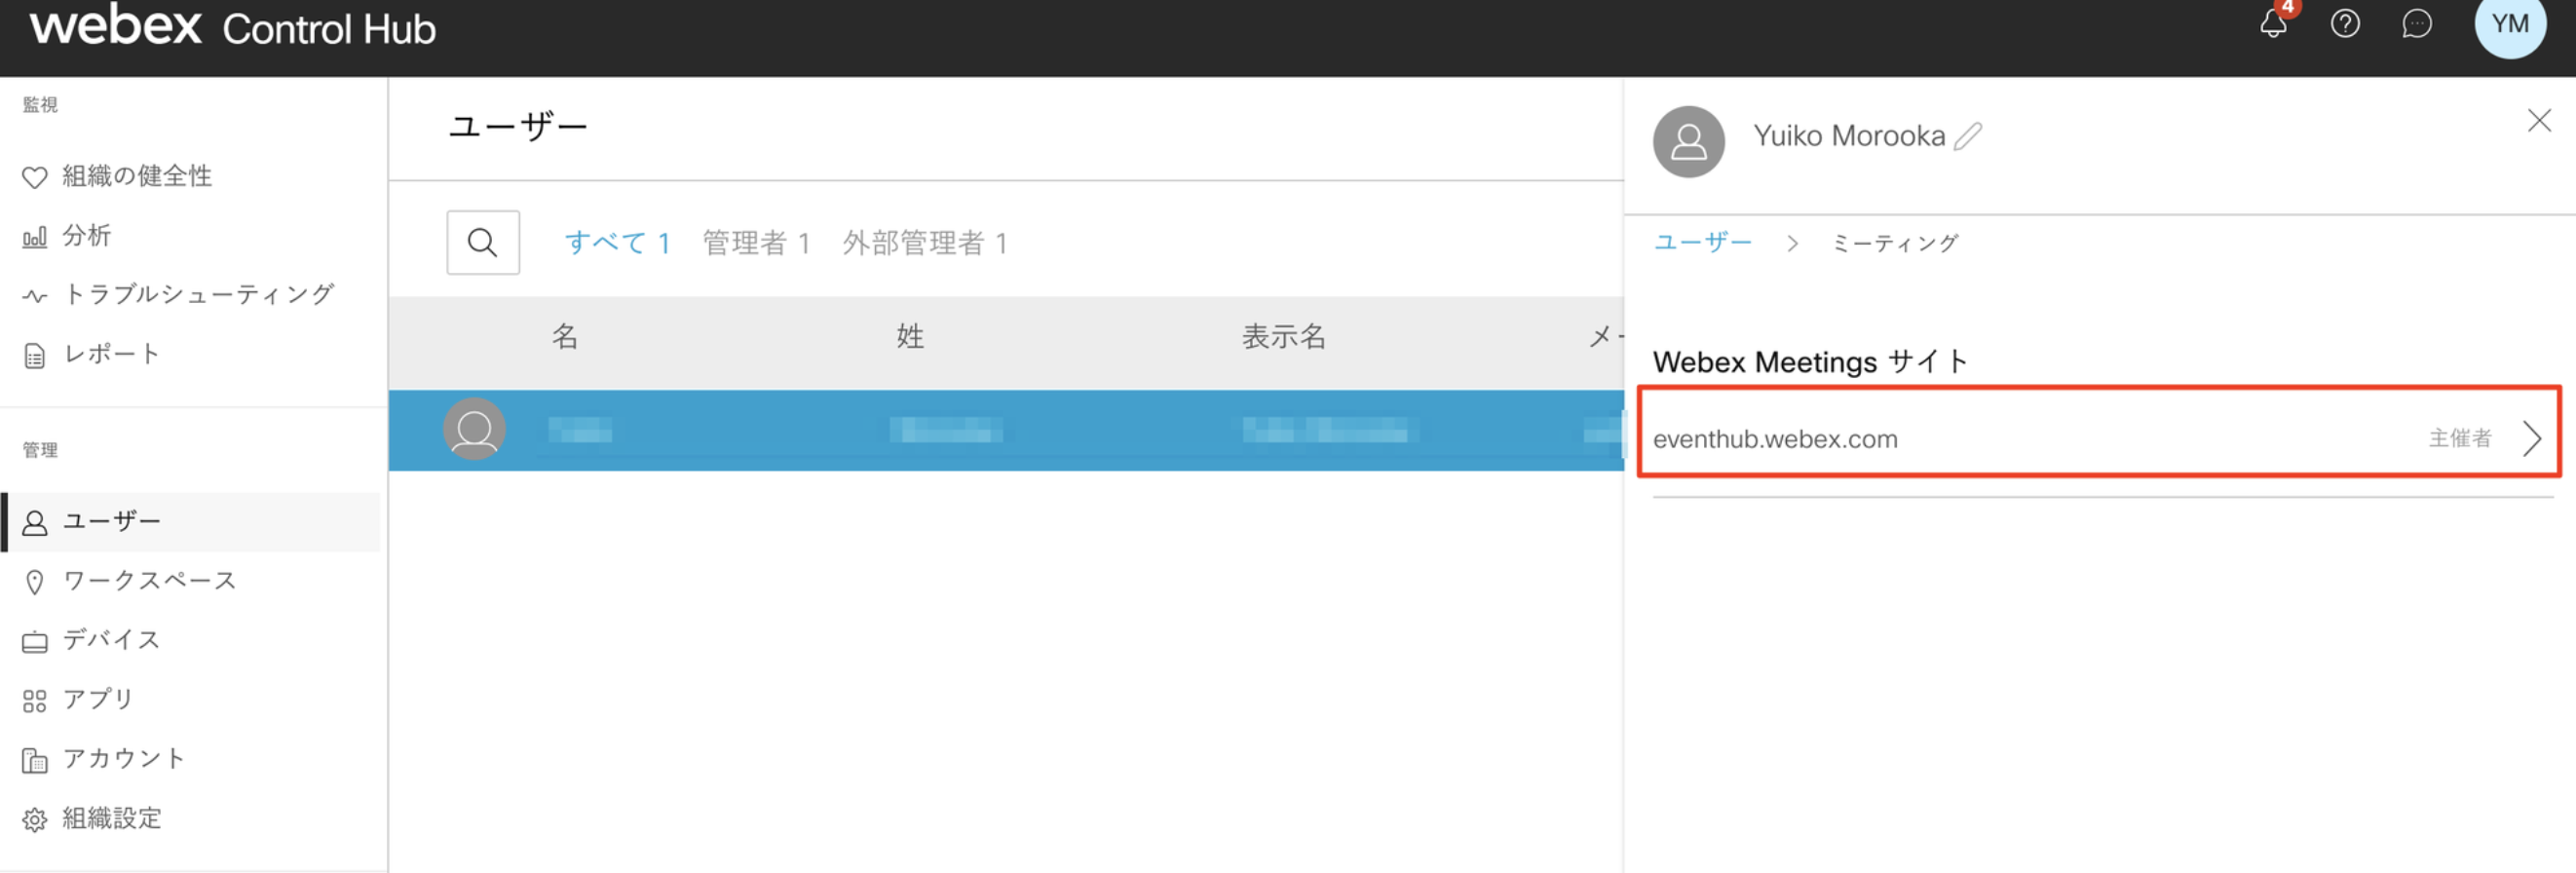Open the YM profile avatar menu
This screenshot has width=2576, height=873.
coord(2510,24)
